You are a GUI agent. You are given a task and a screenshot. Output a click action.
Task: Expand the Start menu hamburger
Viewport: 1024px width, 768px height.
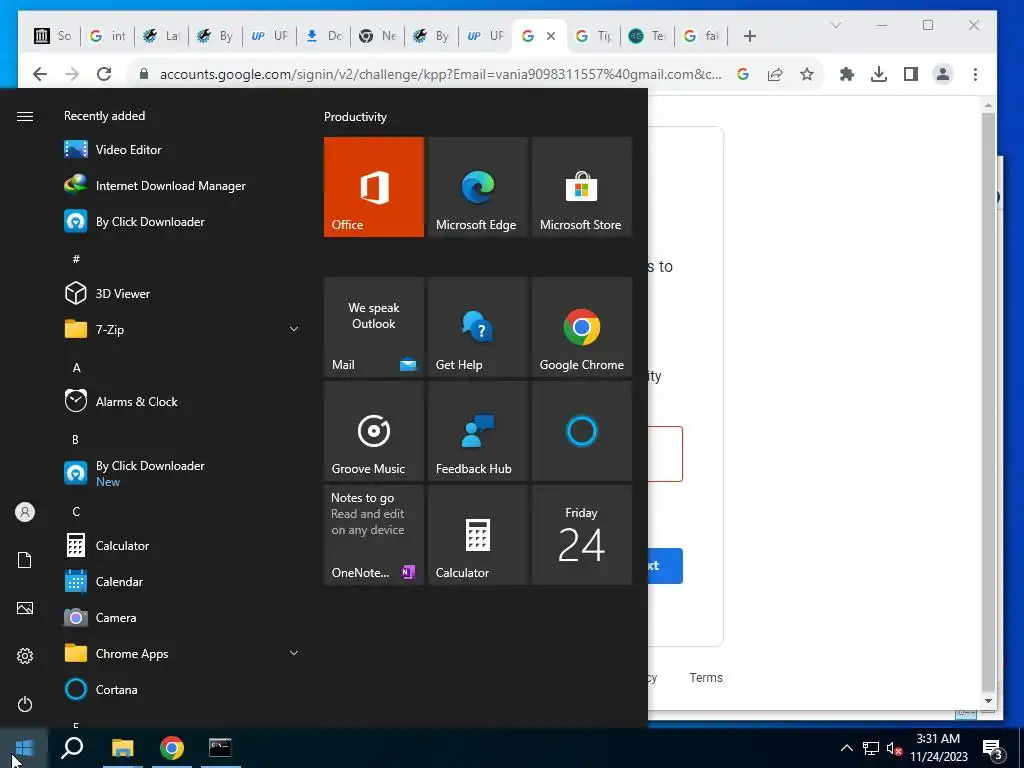pos(25,116)
